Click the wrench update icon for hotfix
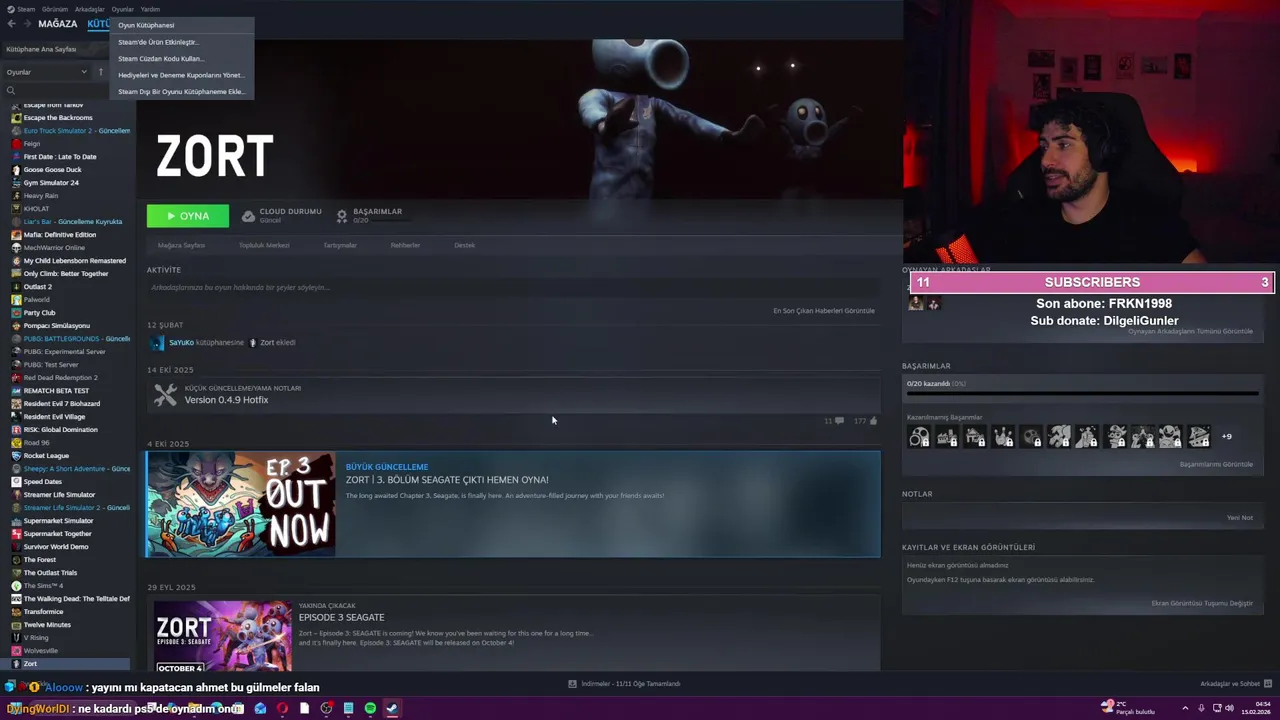This screenshot has width=1280, height=720. [x=165, y=396]
